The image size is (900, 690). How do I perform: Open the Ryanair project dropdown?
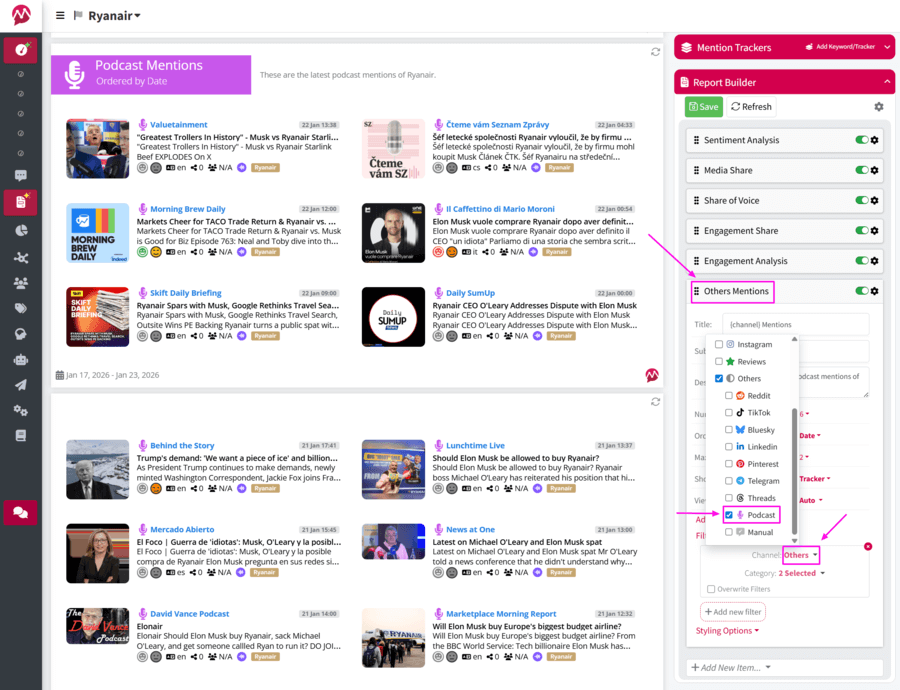pyautogui.click(x=114, y=15)
